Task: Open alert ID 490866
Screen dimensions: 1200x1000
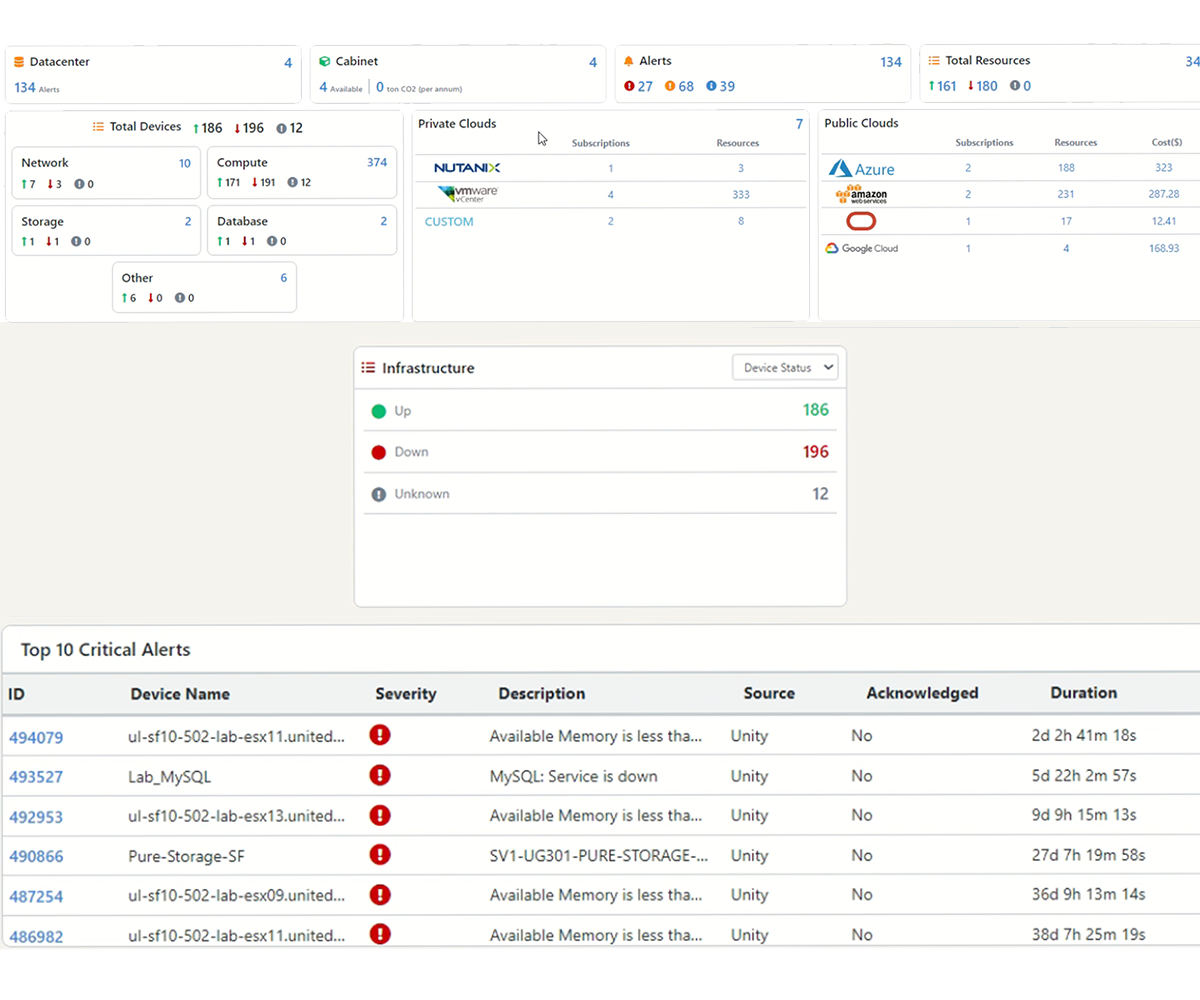Action: pyautogui.click(x=36, y=856)
